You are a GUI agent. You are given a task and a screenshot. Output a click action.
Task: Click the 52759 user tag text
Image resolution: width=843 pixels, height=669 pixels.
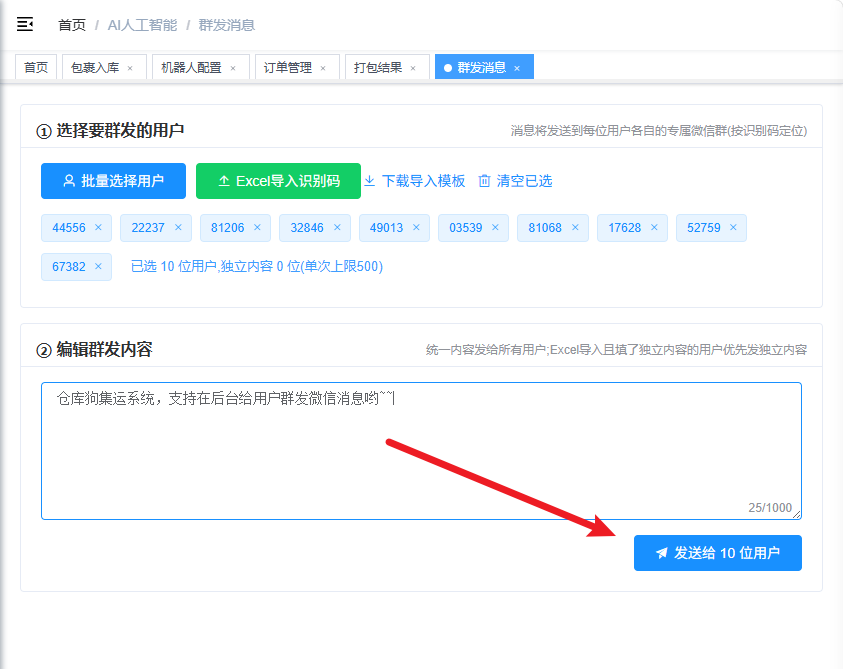point(704,227)
